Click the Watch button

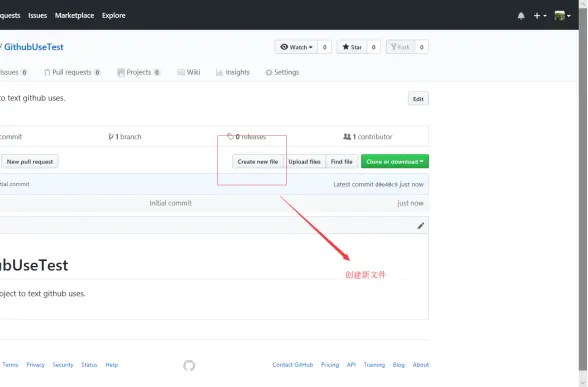(296, 47)
